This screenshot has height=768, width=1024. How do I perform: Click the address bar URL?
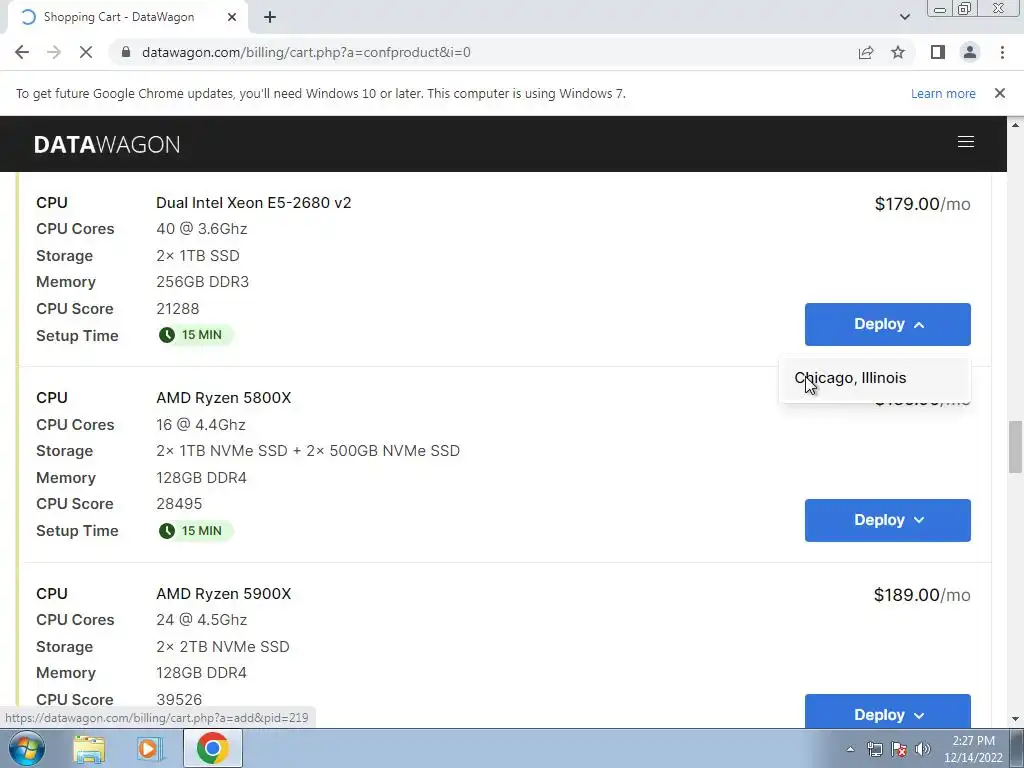(x=306, y=52)
